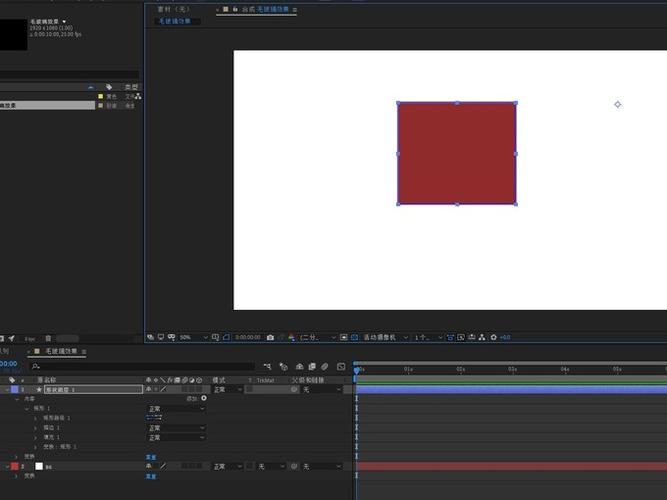
Task: Click the yellow label swatch in project panel first row
Action: tap(101, 96)
